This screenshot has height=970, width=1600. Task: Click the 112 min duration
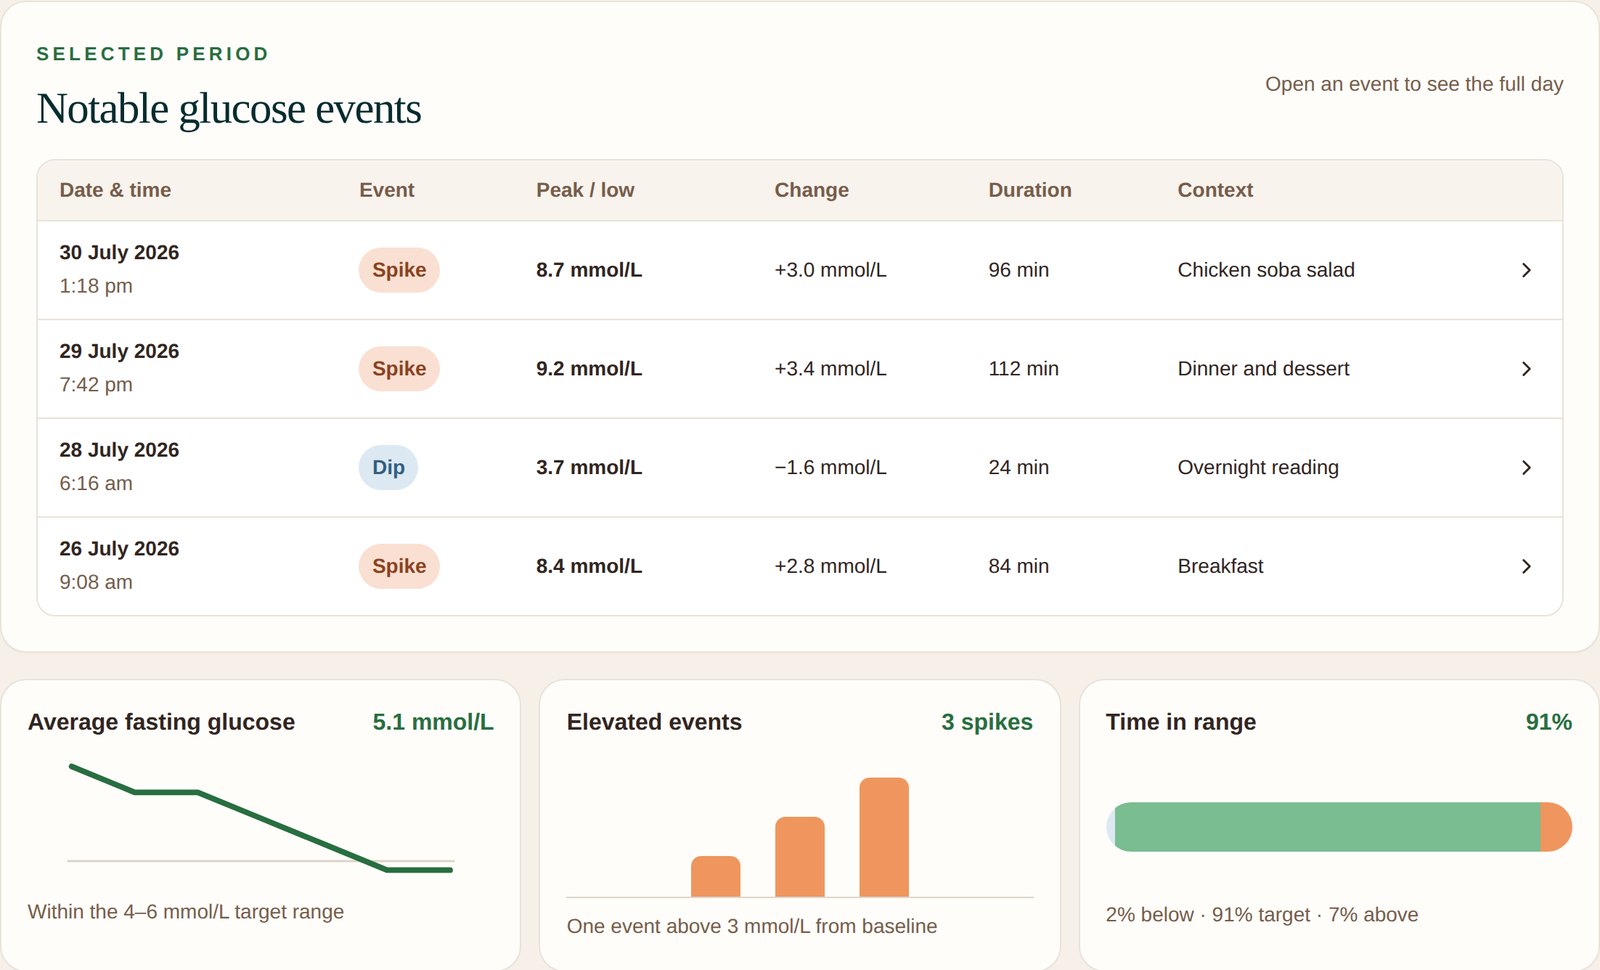(x=1023, y=369)
